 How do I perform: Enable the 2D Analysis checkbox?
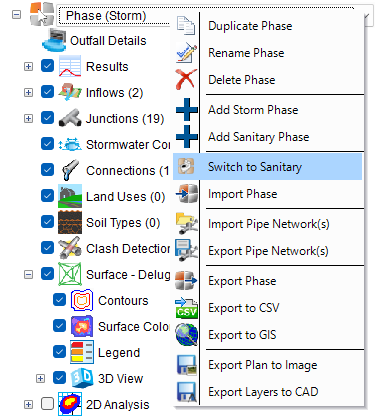[x=47, y=404]
